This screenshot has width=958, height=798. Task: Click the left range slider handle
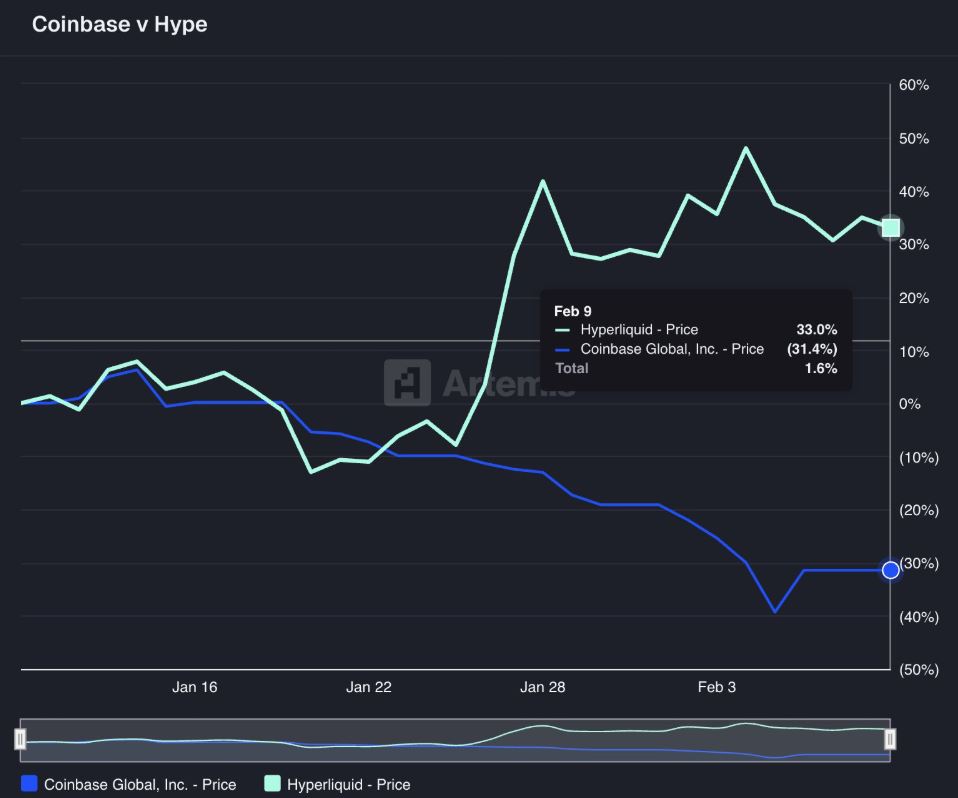coord(20,739)
